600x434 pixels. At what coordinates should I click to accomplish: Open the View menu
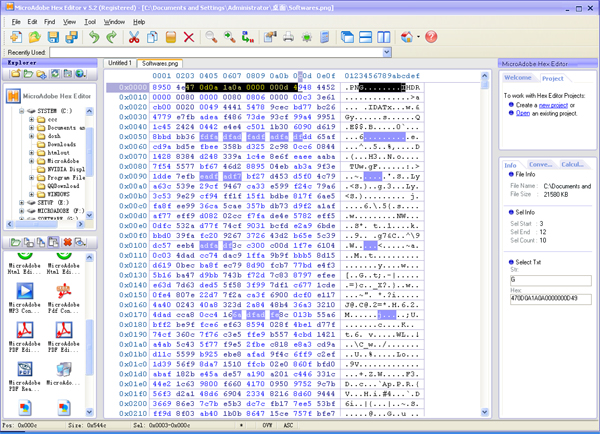tap(69, 22)
